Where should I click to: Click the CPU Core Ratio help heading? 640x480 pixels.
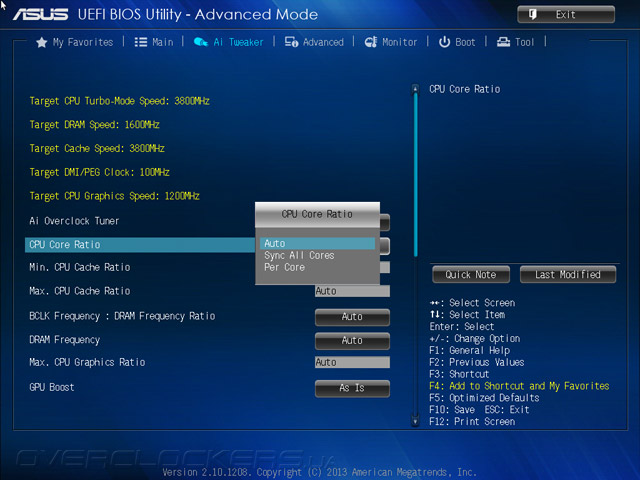click(464, 89)
